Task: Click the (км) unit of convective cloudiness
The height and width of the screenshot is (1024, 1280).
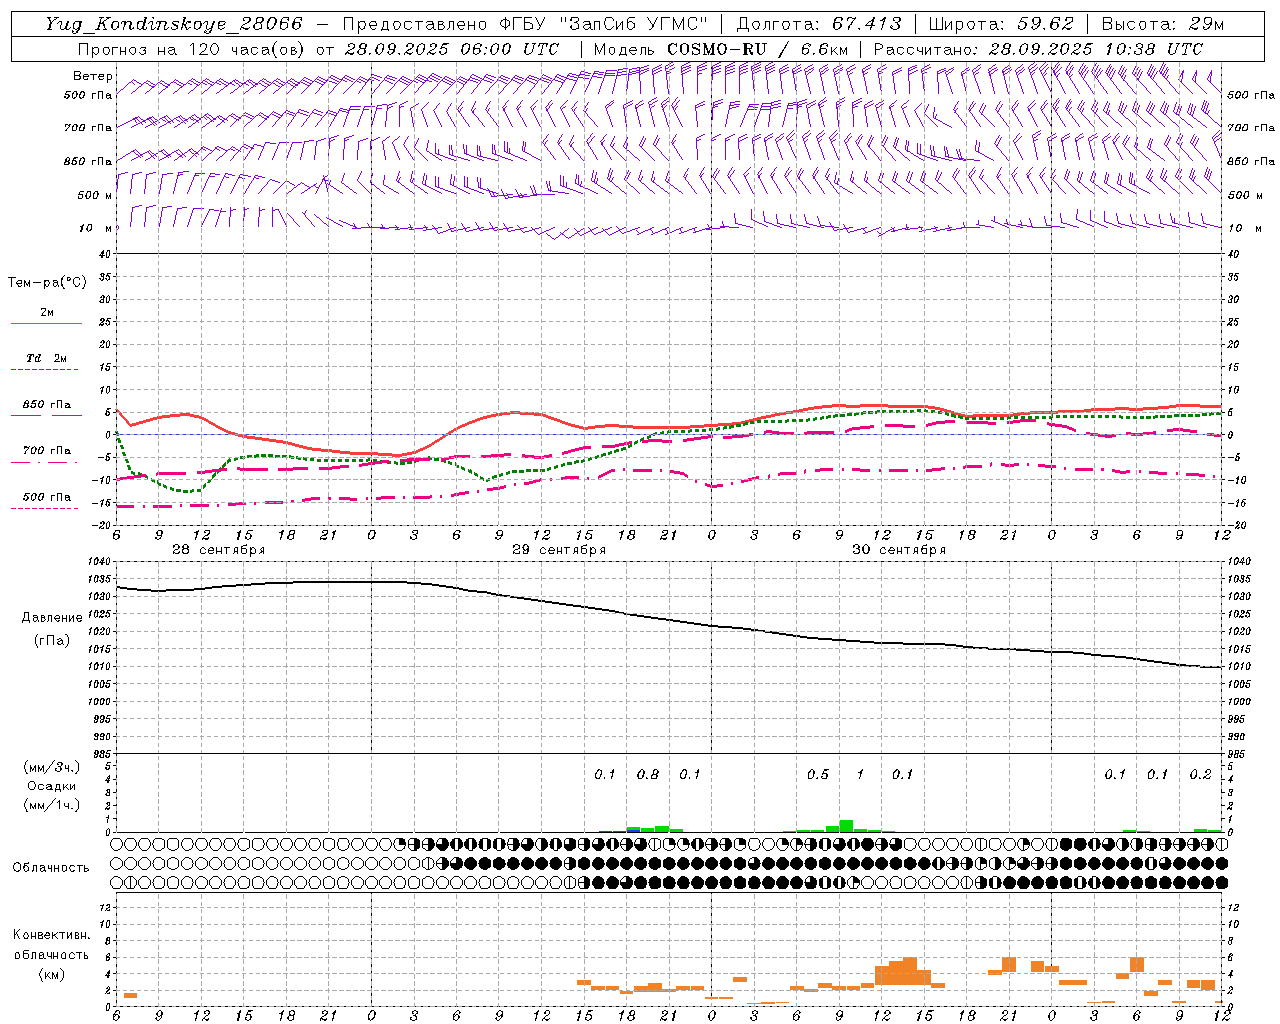Action: coord(52,973)
